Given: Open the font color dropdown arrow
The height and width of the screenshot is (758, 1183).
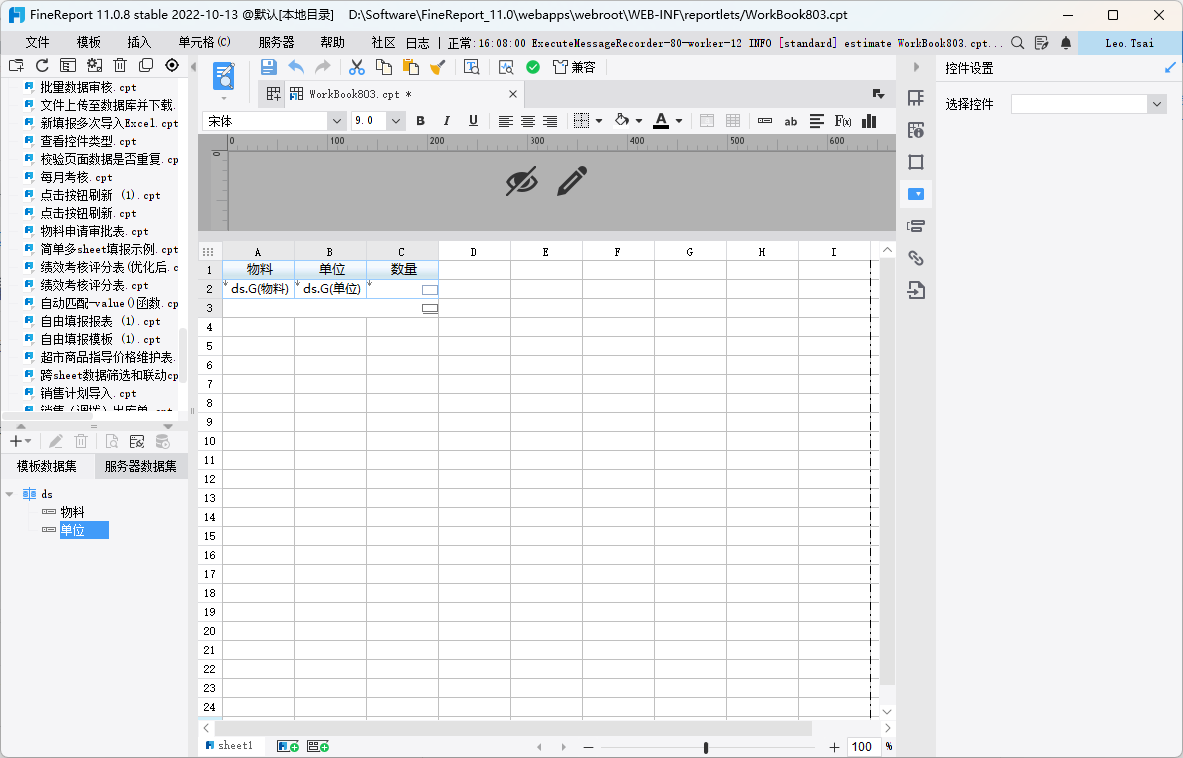Looking at the screenshot, I should (x=679, y=121).
